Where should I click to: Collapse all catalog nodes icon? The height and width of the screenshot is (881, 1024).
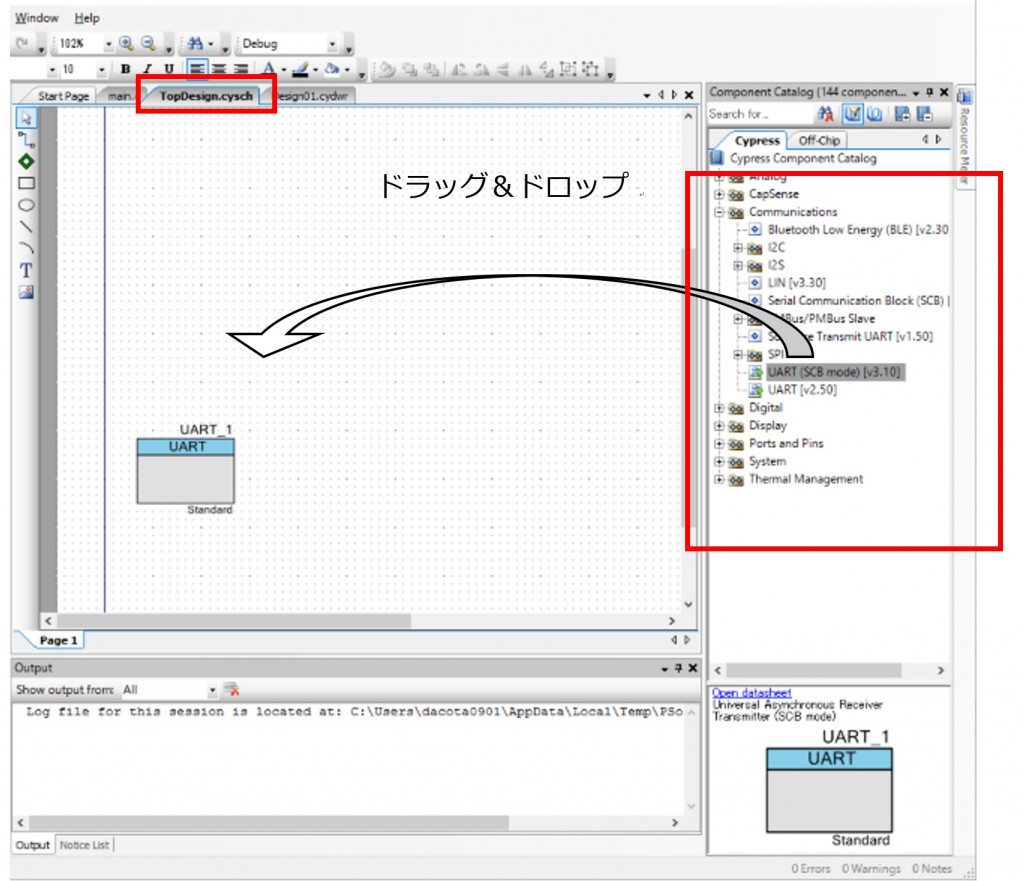coord(925,114)
